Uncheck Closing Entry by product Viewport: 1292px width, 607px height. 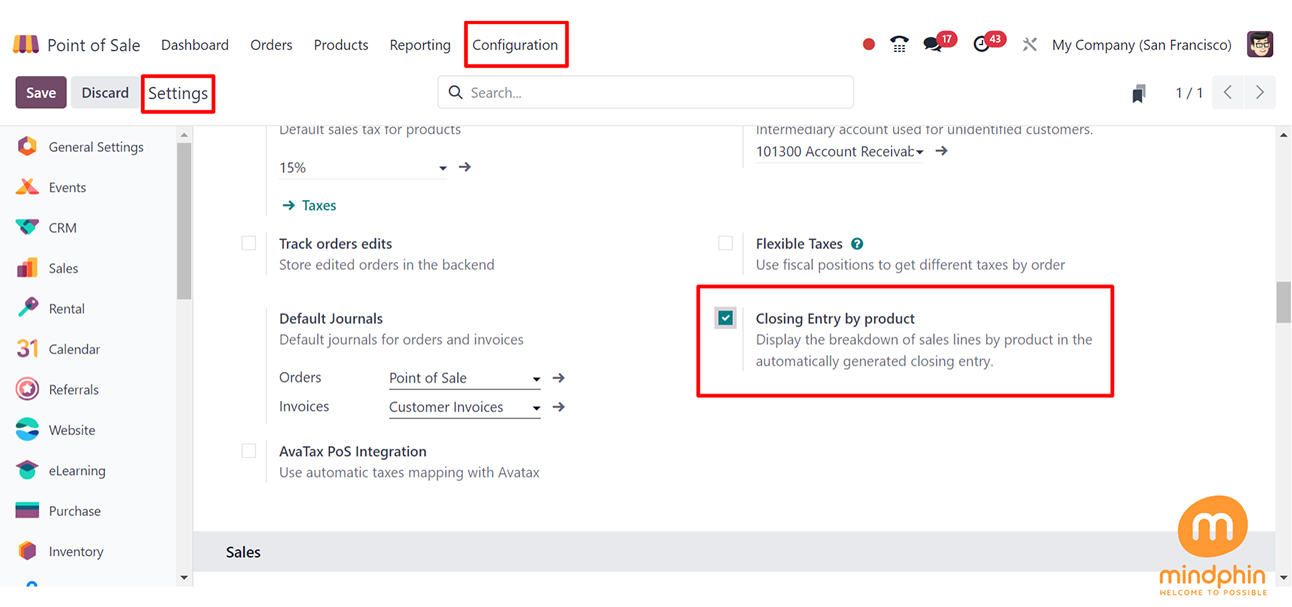tap(726, 318)
